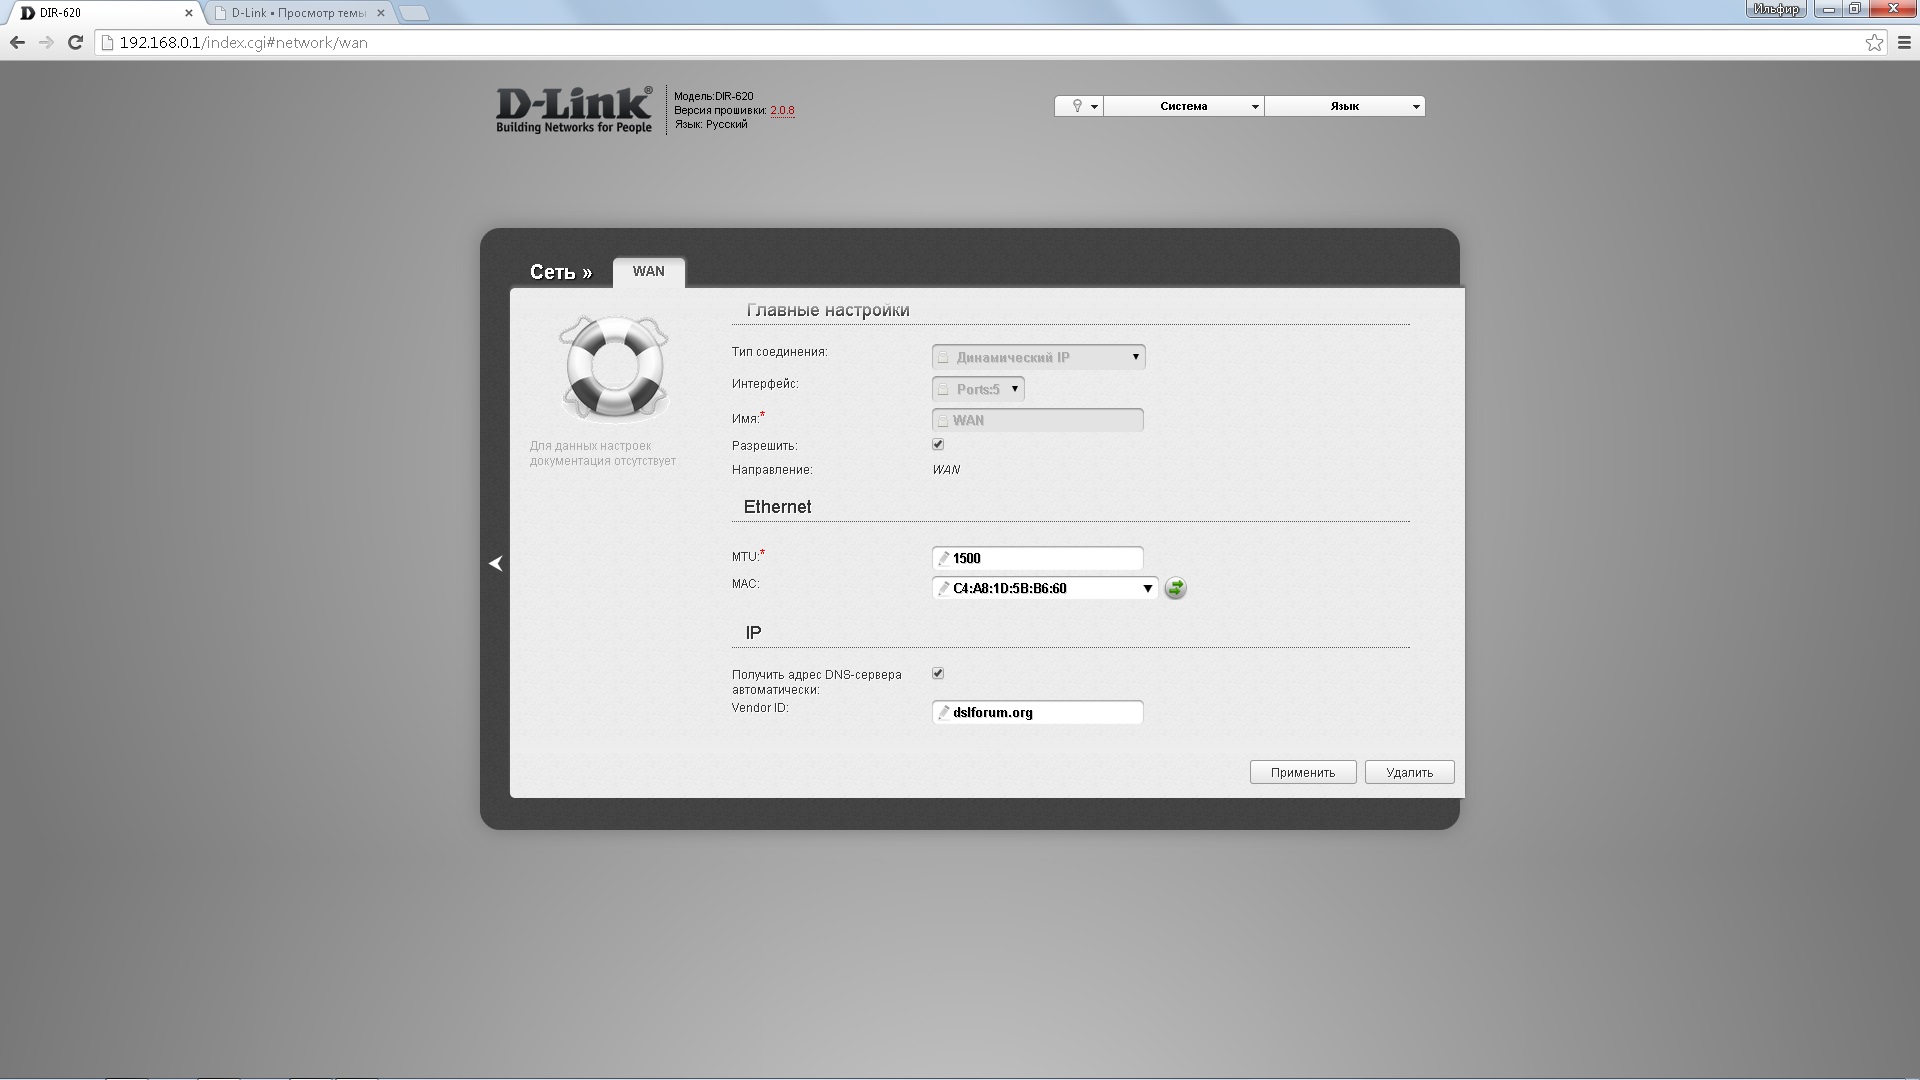Toggle the automatic DNS server address checkbox
The height and width of the screenshot is (1080, 1920).
pyautogui.click(x=938, y=673)
